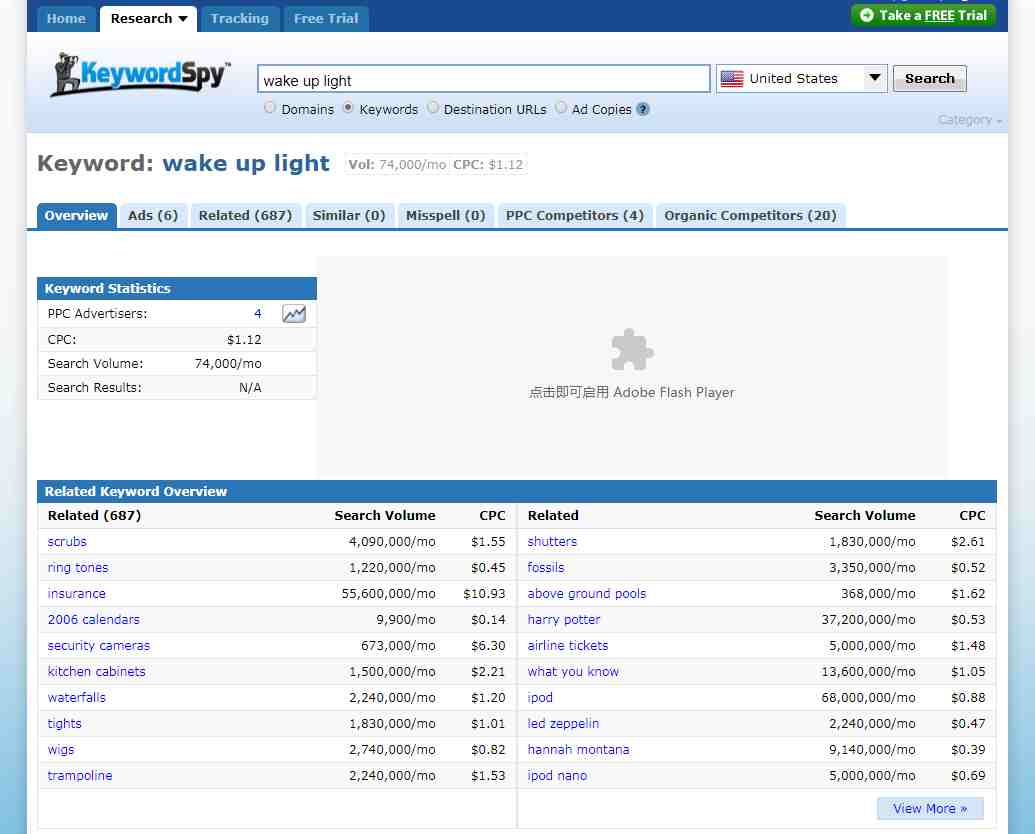The height and width of the screenshot is (834, 1035).
Task: Go to the Home tab
Action: click(x=66, y=18)
